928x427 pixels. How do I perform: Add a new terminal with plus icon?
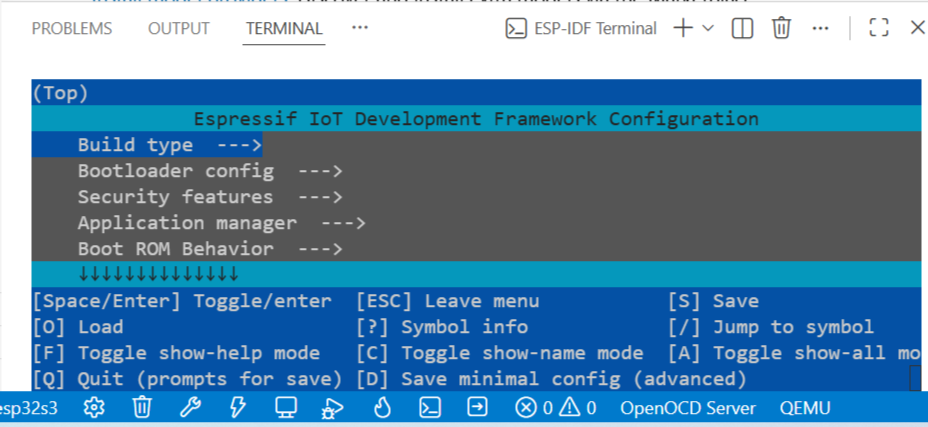coord(684,28)
